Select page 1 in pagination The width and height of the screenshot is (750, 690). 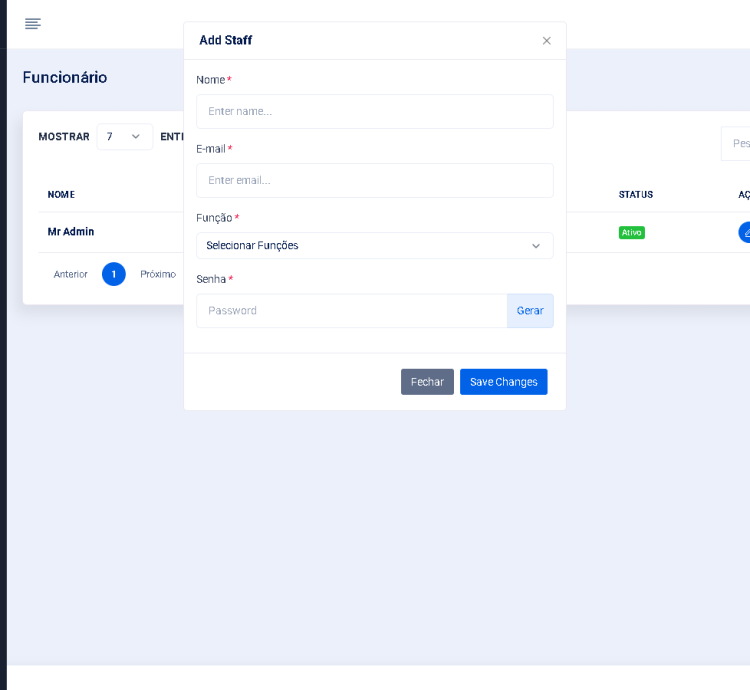pyautogui.click(x=114, y=274)
